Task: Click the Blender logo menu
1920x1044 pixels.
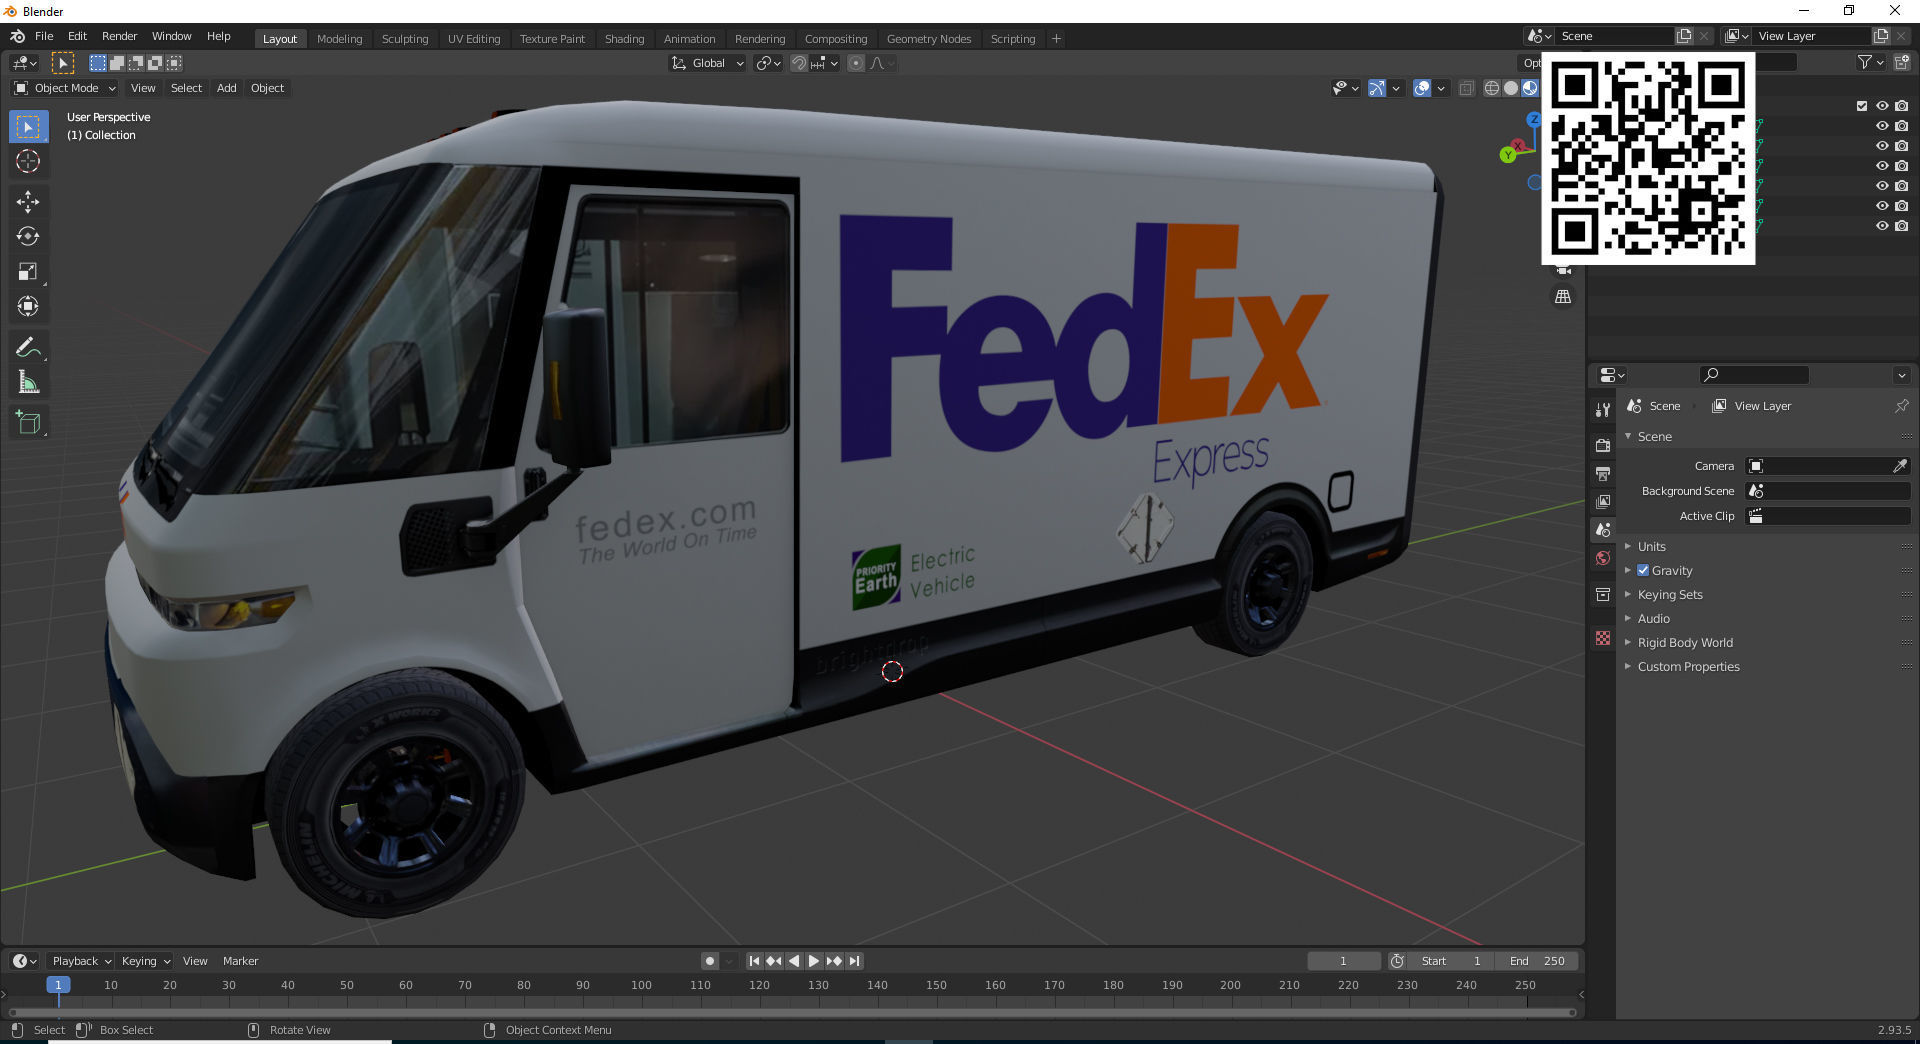Action: 17,36
